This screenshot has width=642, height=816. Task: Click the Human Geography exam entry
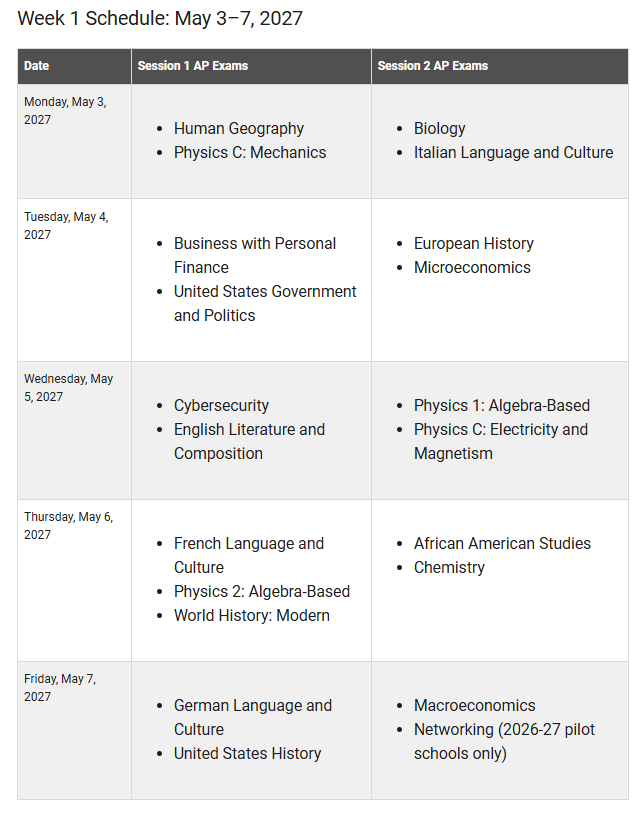tap(239, 129)
